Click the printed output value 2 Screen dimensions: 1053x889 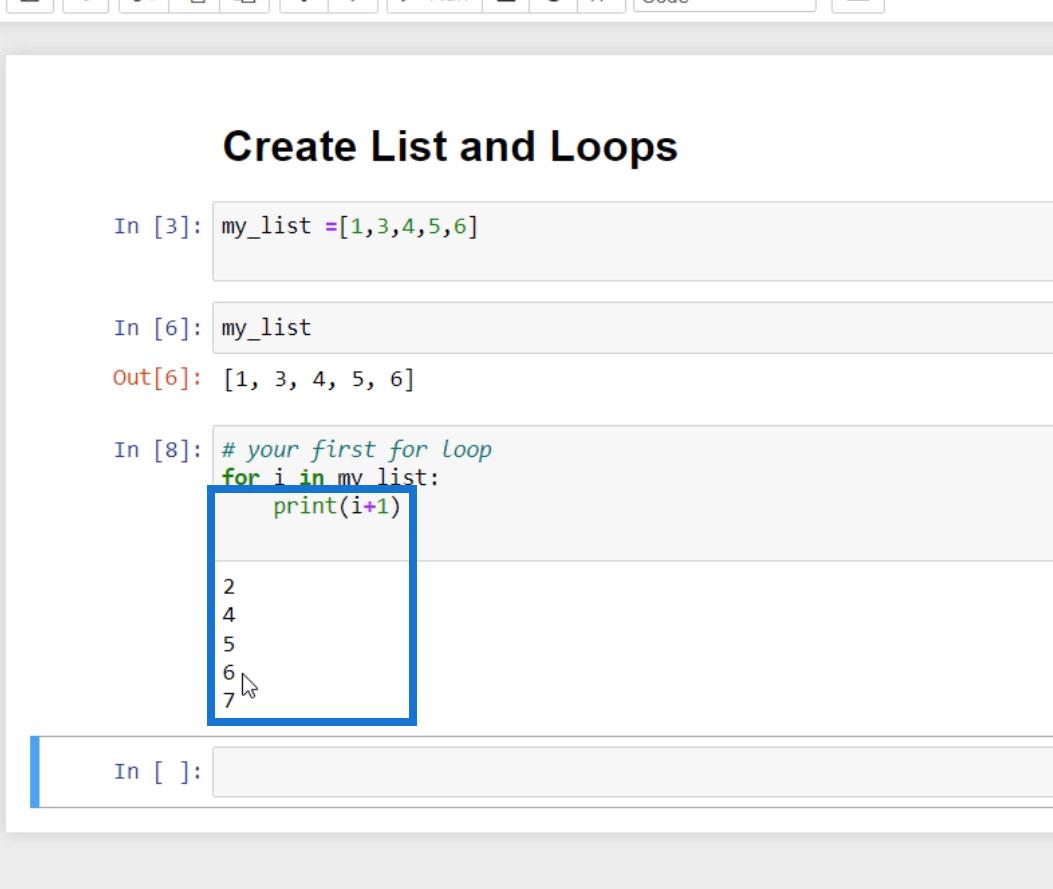pyautogui.click(x=229, y=587)
